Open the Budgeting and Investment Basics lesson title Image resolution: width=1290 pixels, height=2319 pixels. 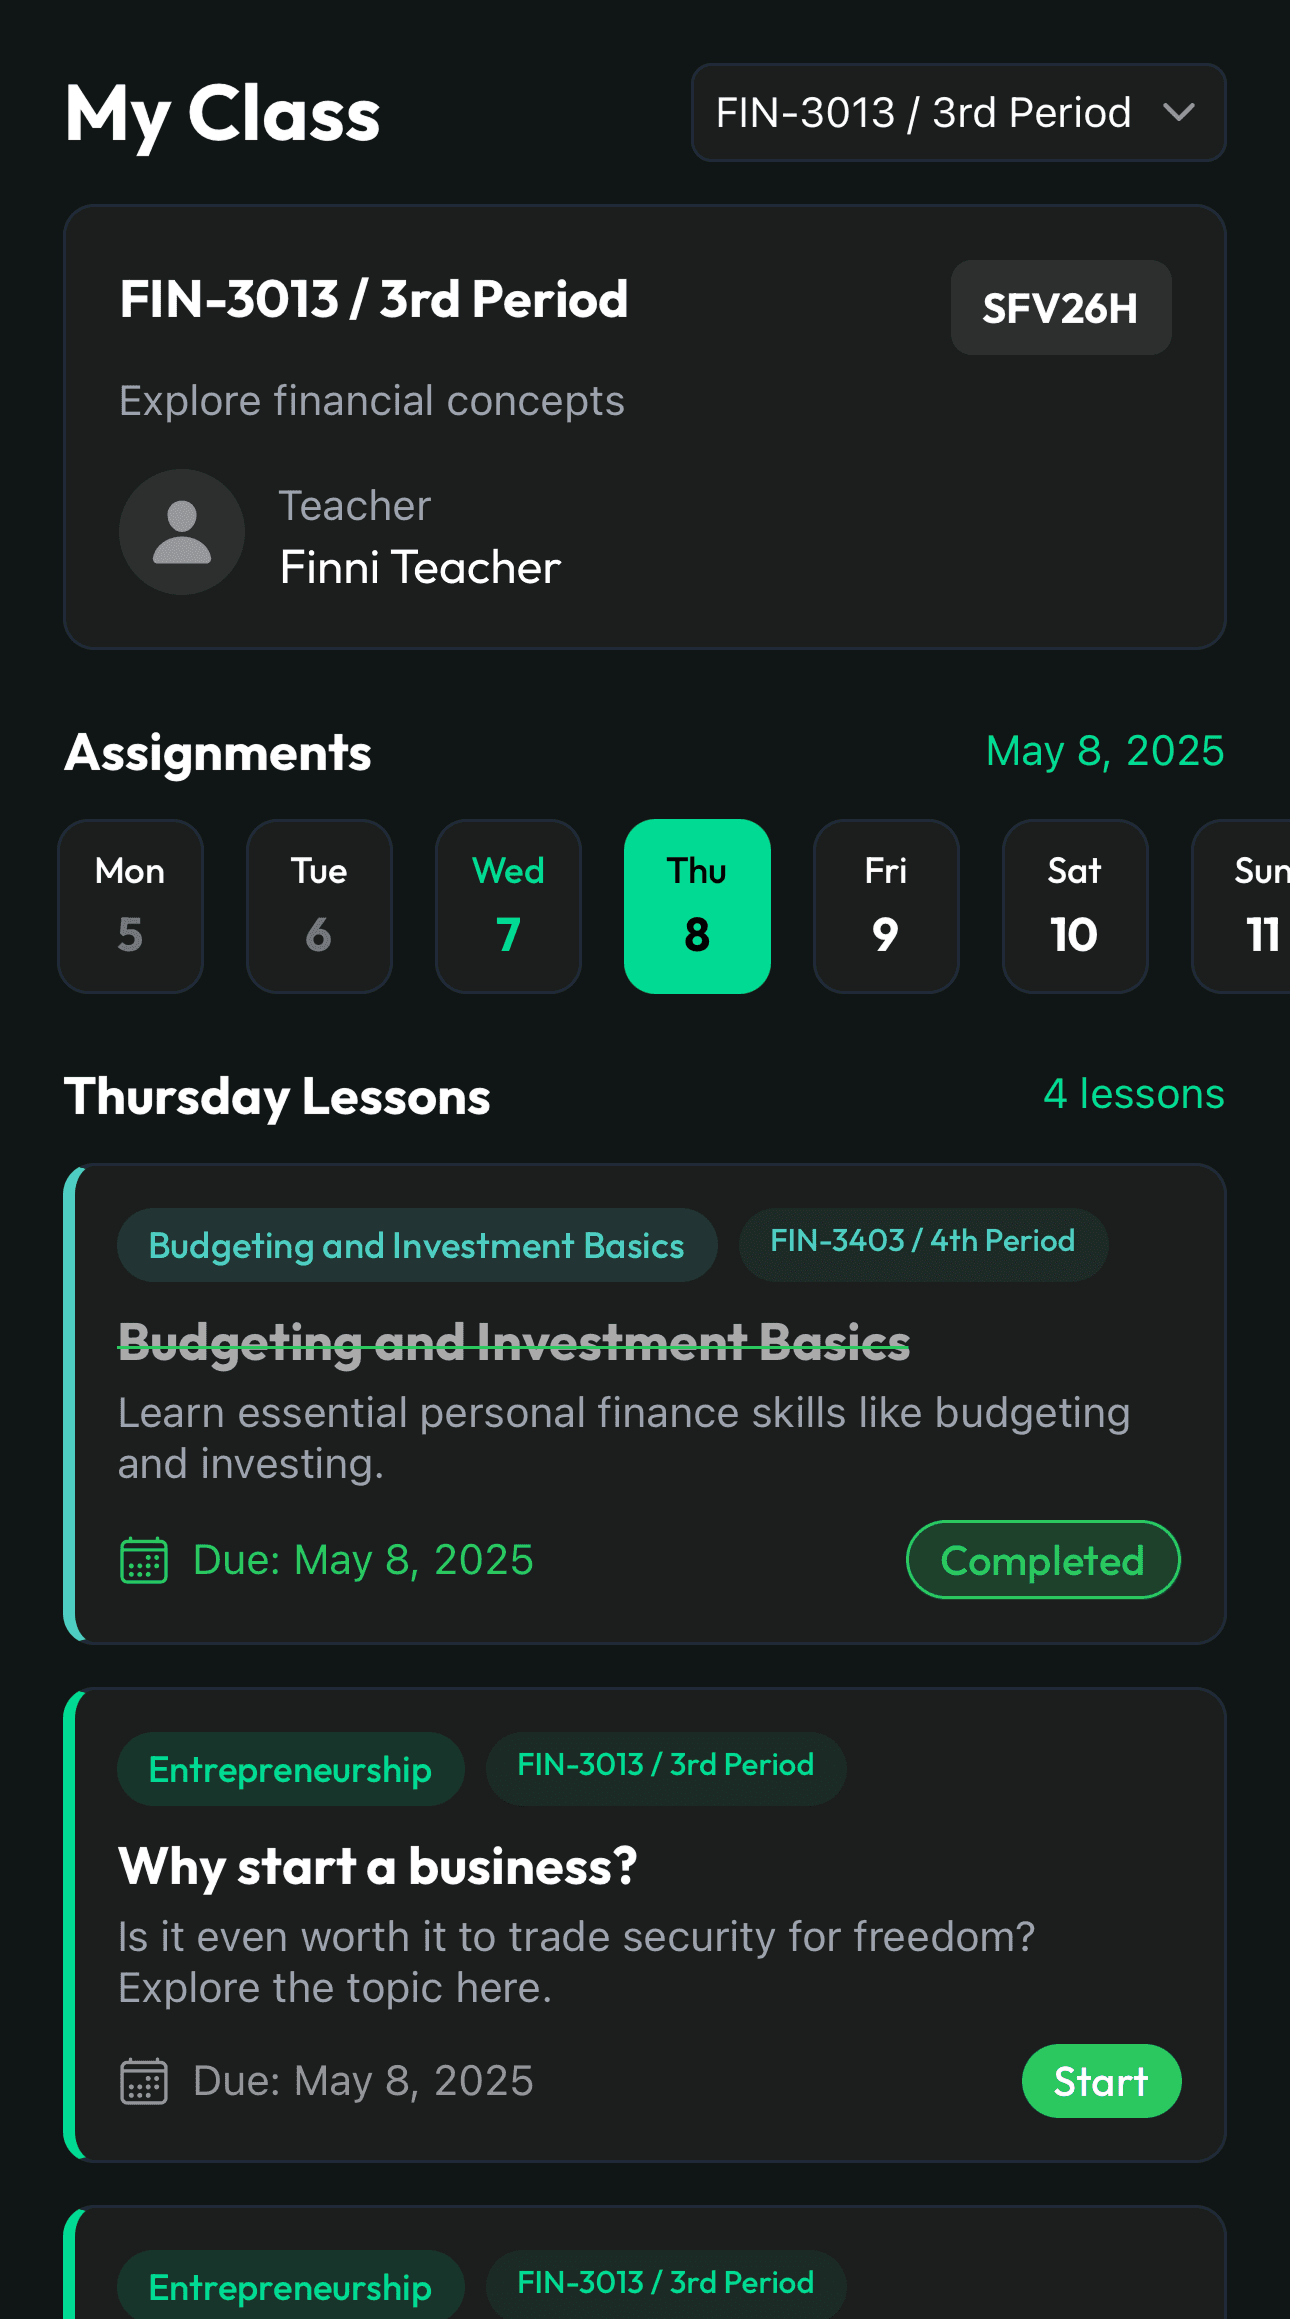(512, 1341)
